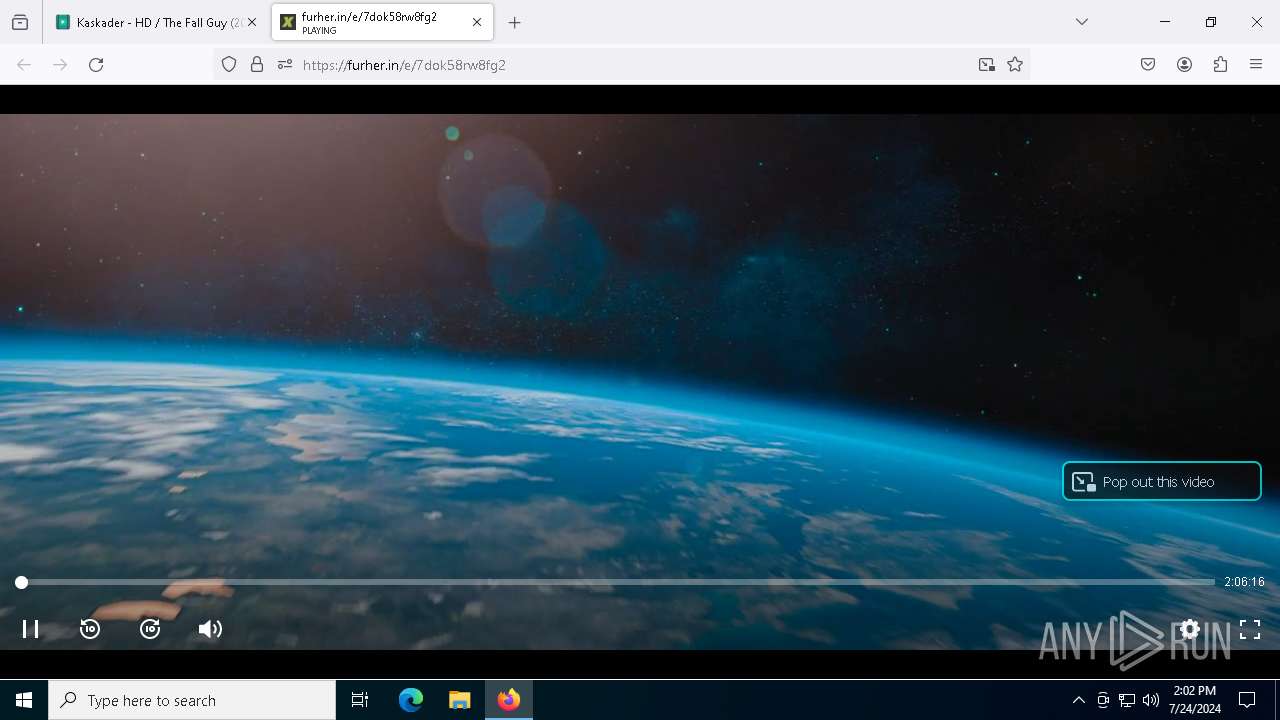This screenshot has height=720, width=1280.
Task: Restore down the Firefox window
Action: tap(1211, 22)
